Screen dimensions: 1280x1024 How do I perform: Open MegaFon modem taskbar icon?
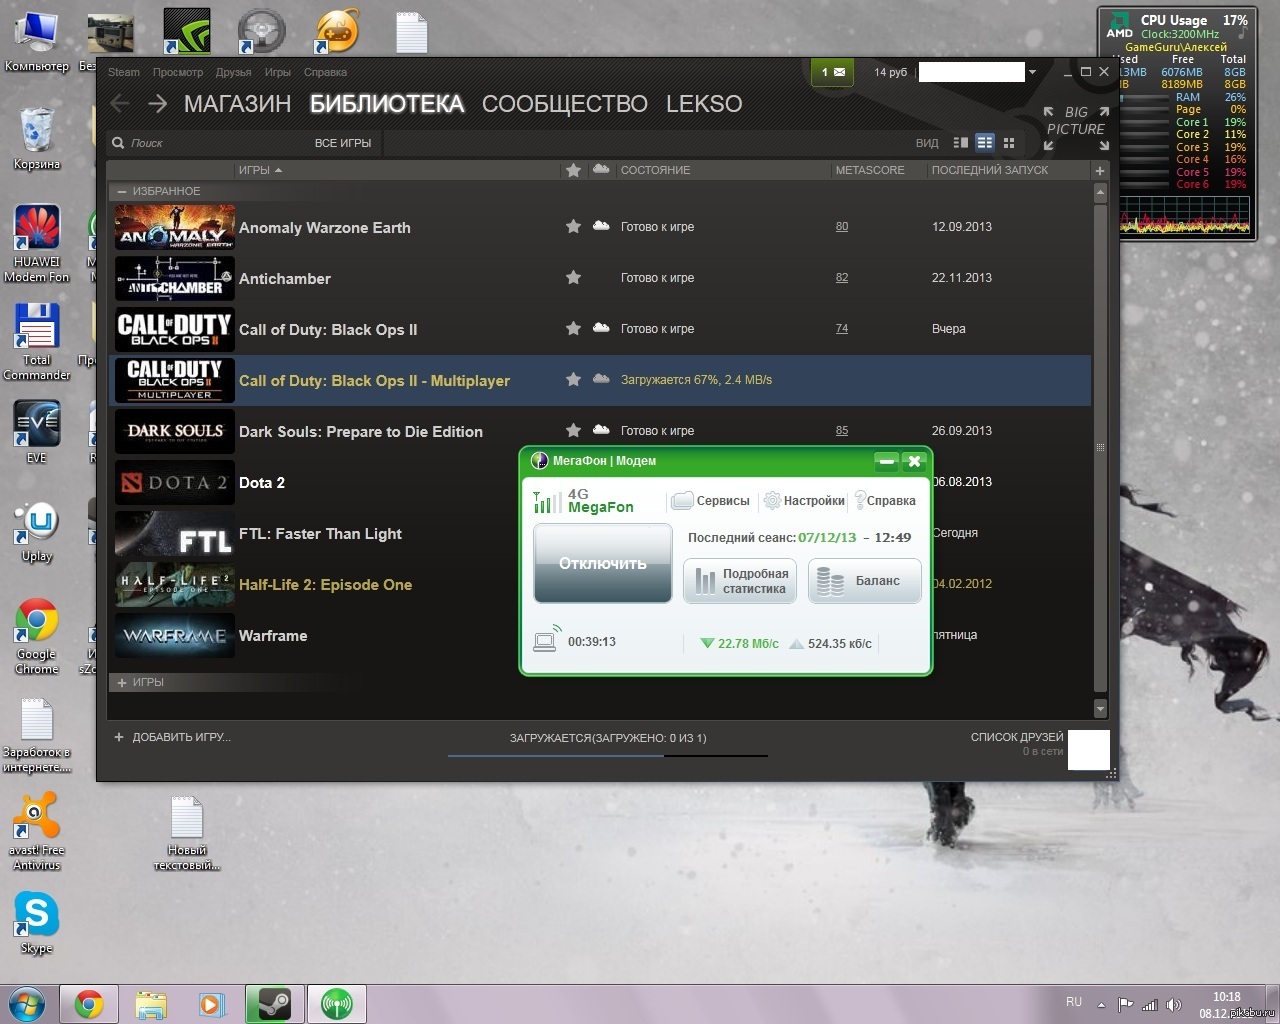coord(337,1004)
